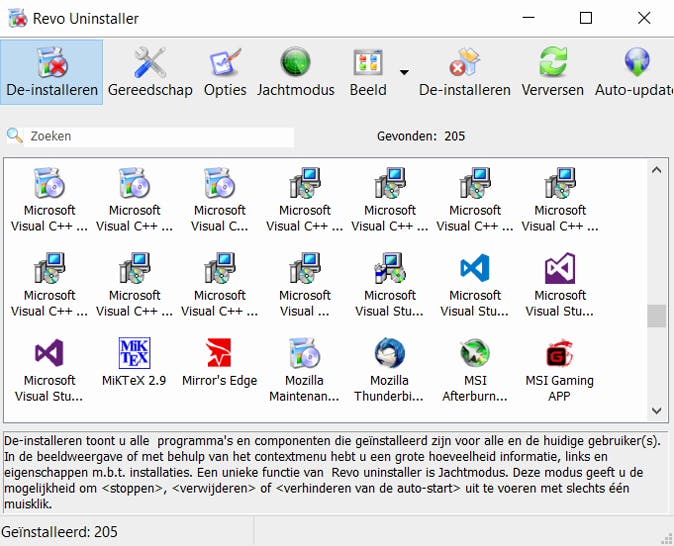Click the magnifying glass search icon
Image resolution: width=674 pixels, height=546 pixels.
coord(14,135)
